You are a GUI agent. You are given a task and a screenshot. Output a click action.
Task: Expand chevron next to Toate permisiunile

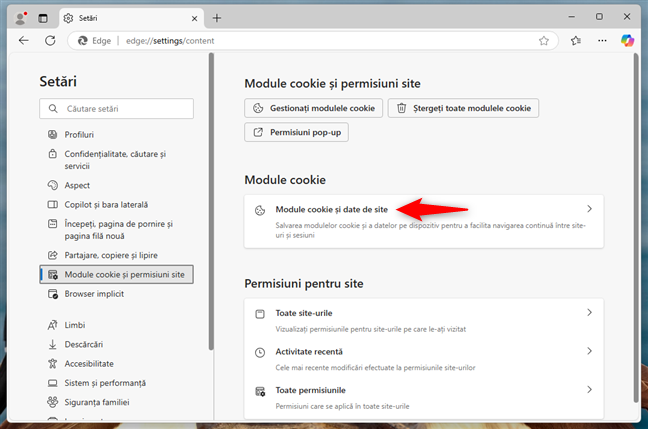[590, 390]
